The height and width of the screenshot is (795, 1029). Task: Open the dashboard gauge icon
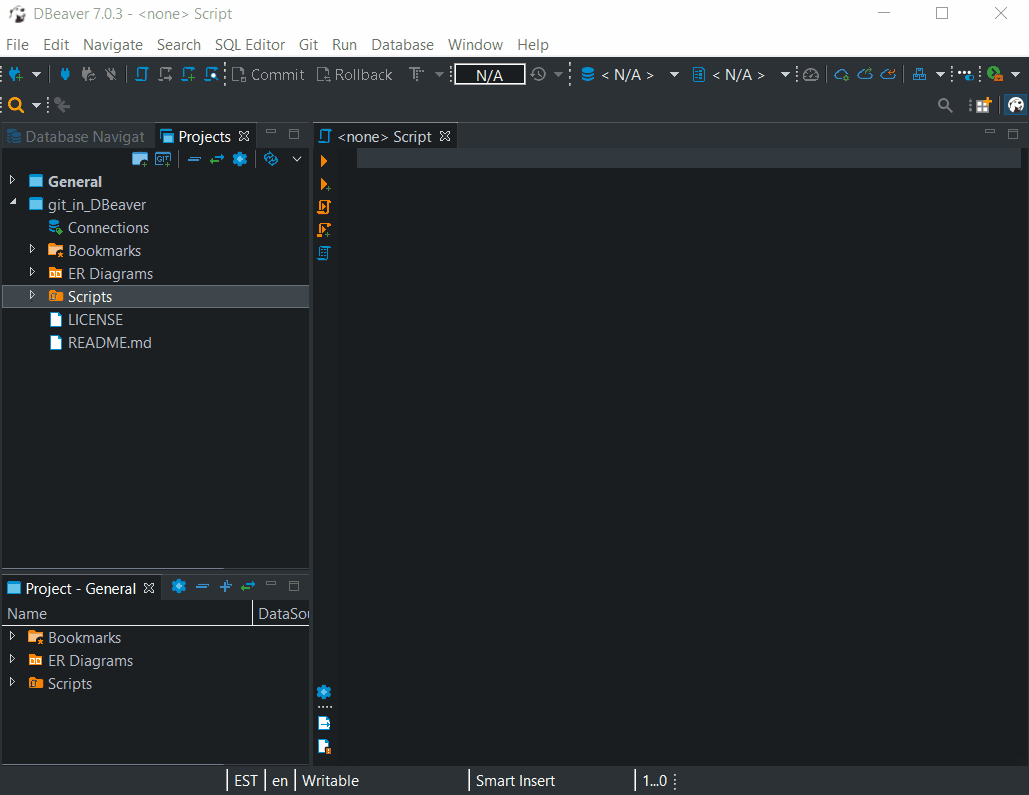click(x=811, y=75)
